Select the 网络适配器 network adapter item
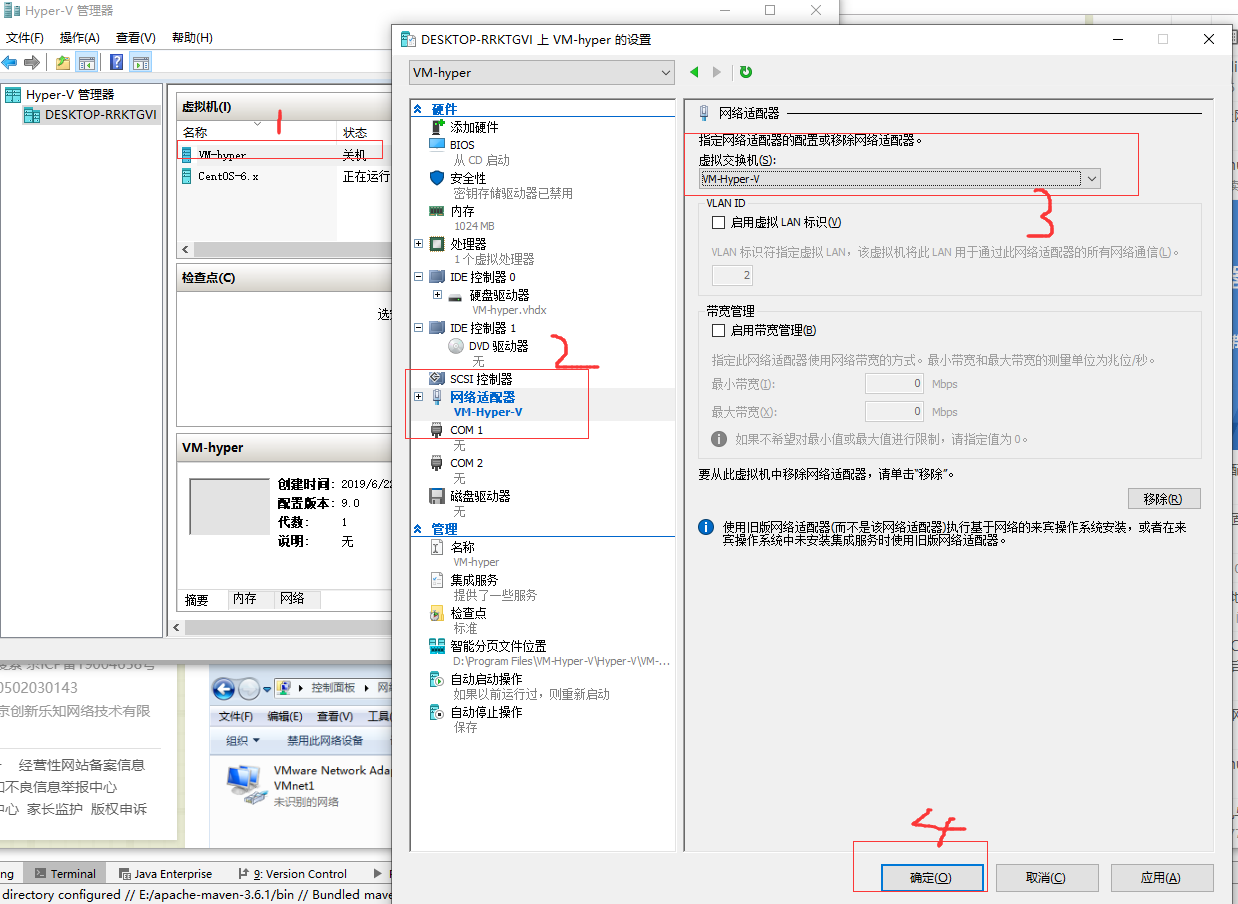 [482, 397]
